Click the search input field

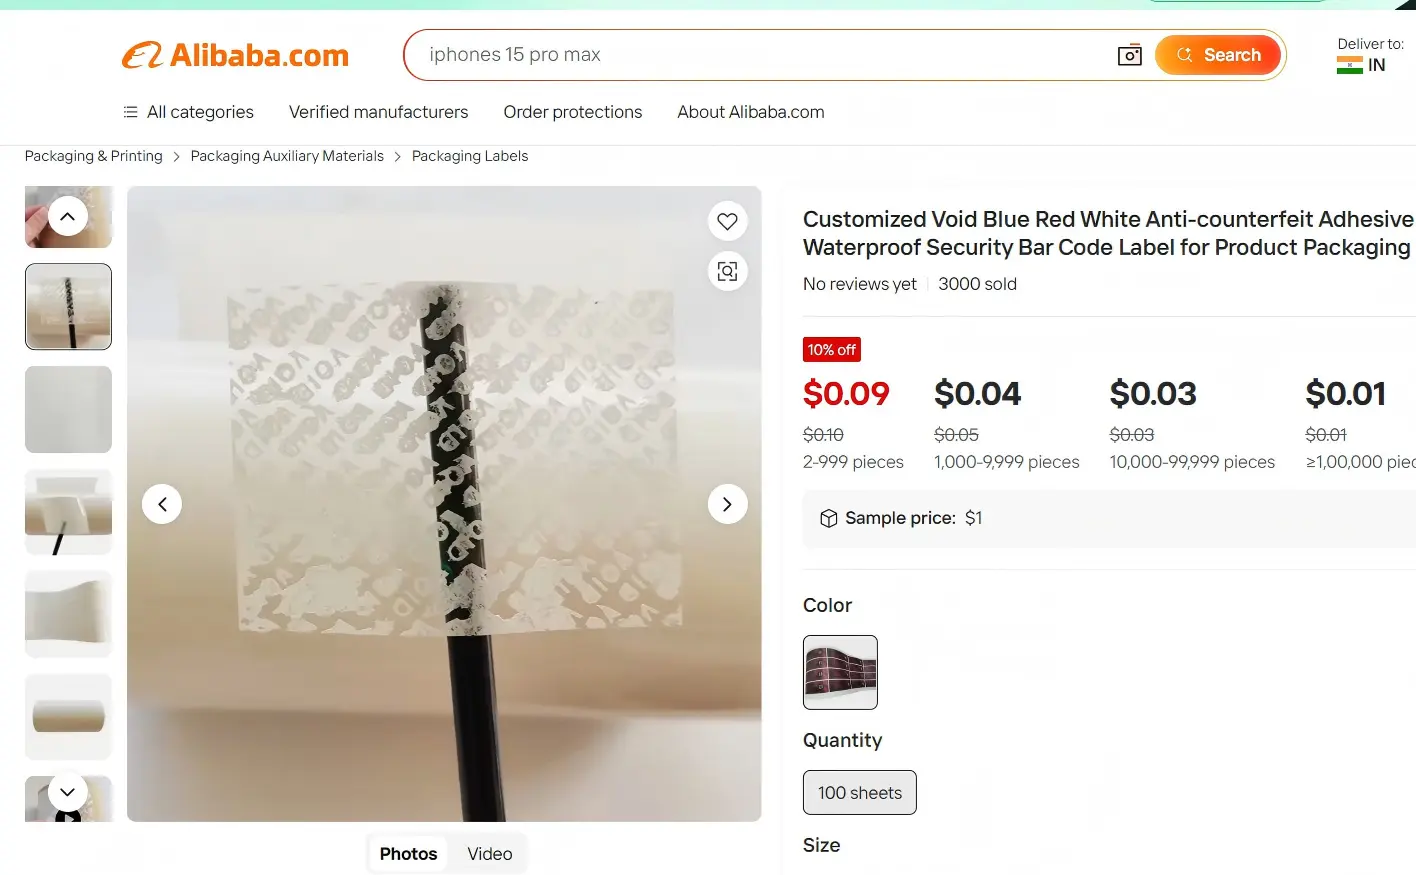tap(765, 55)
